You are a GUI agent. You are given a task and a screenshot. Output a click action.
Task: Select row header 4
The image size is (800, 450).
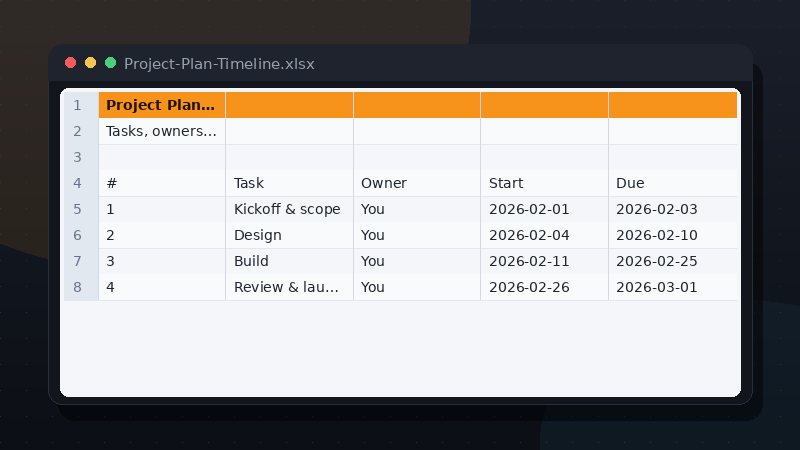pos(79,183)
